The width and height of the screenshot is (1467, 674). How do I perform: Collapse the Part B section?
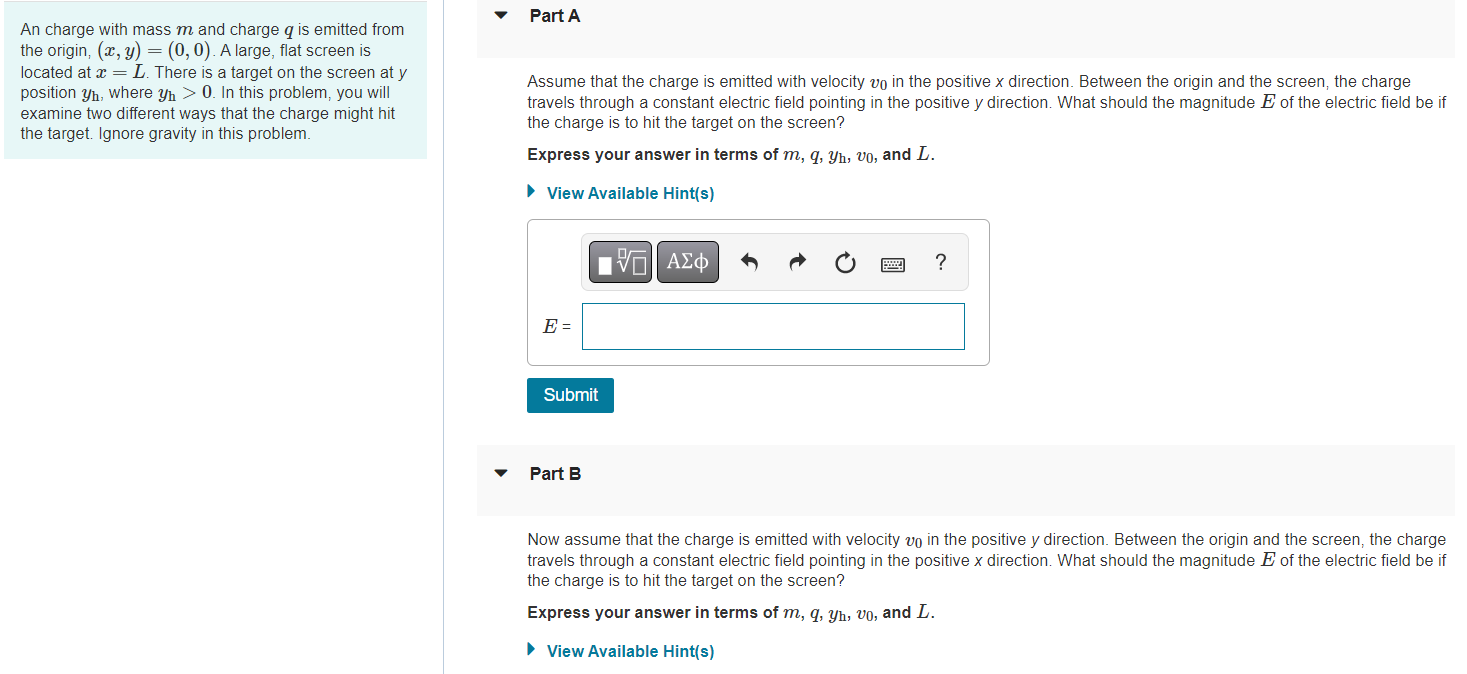(x=500, y=472)
